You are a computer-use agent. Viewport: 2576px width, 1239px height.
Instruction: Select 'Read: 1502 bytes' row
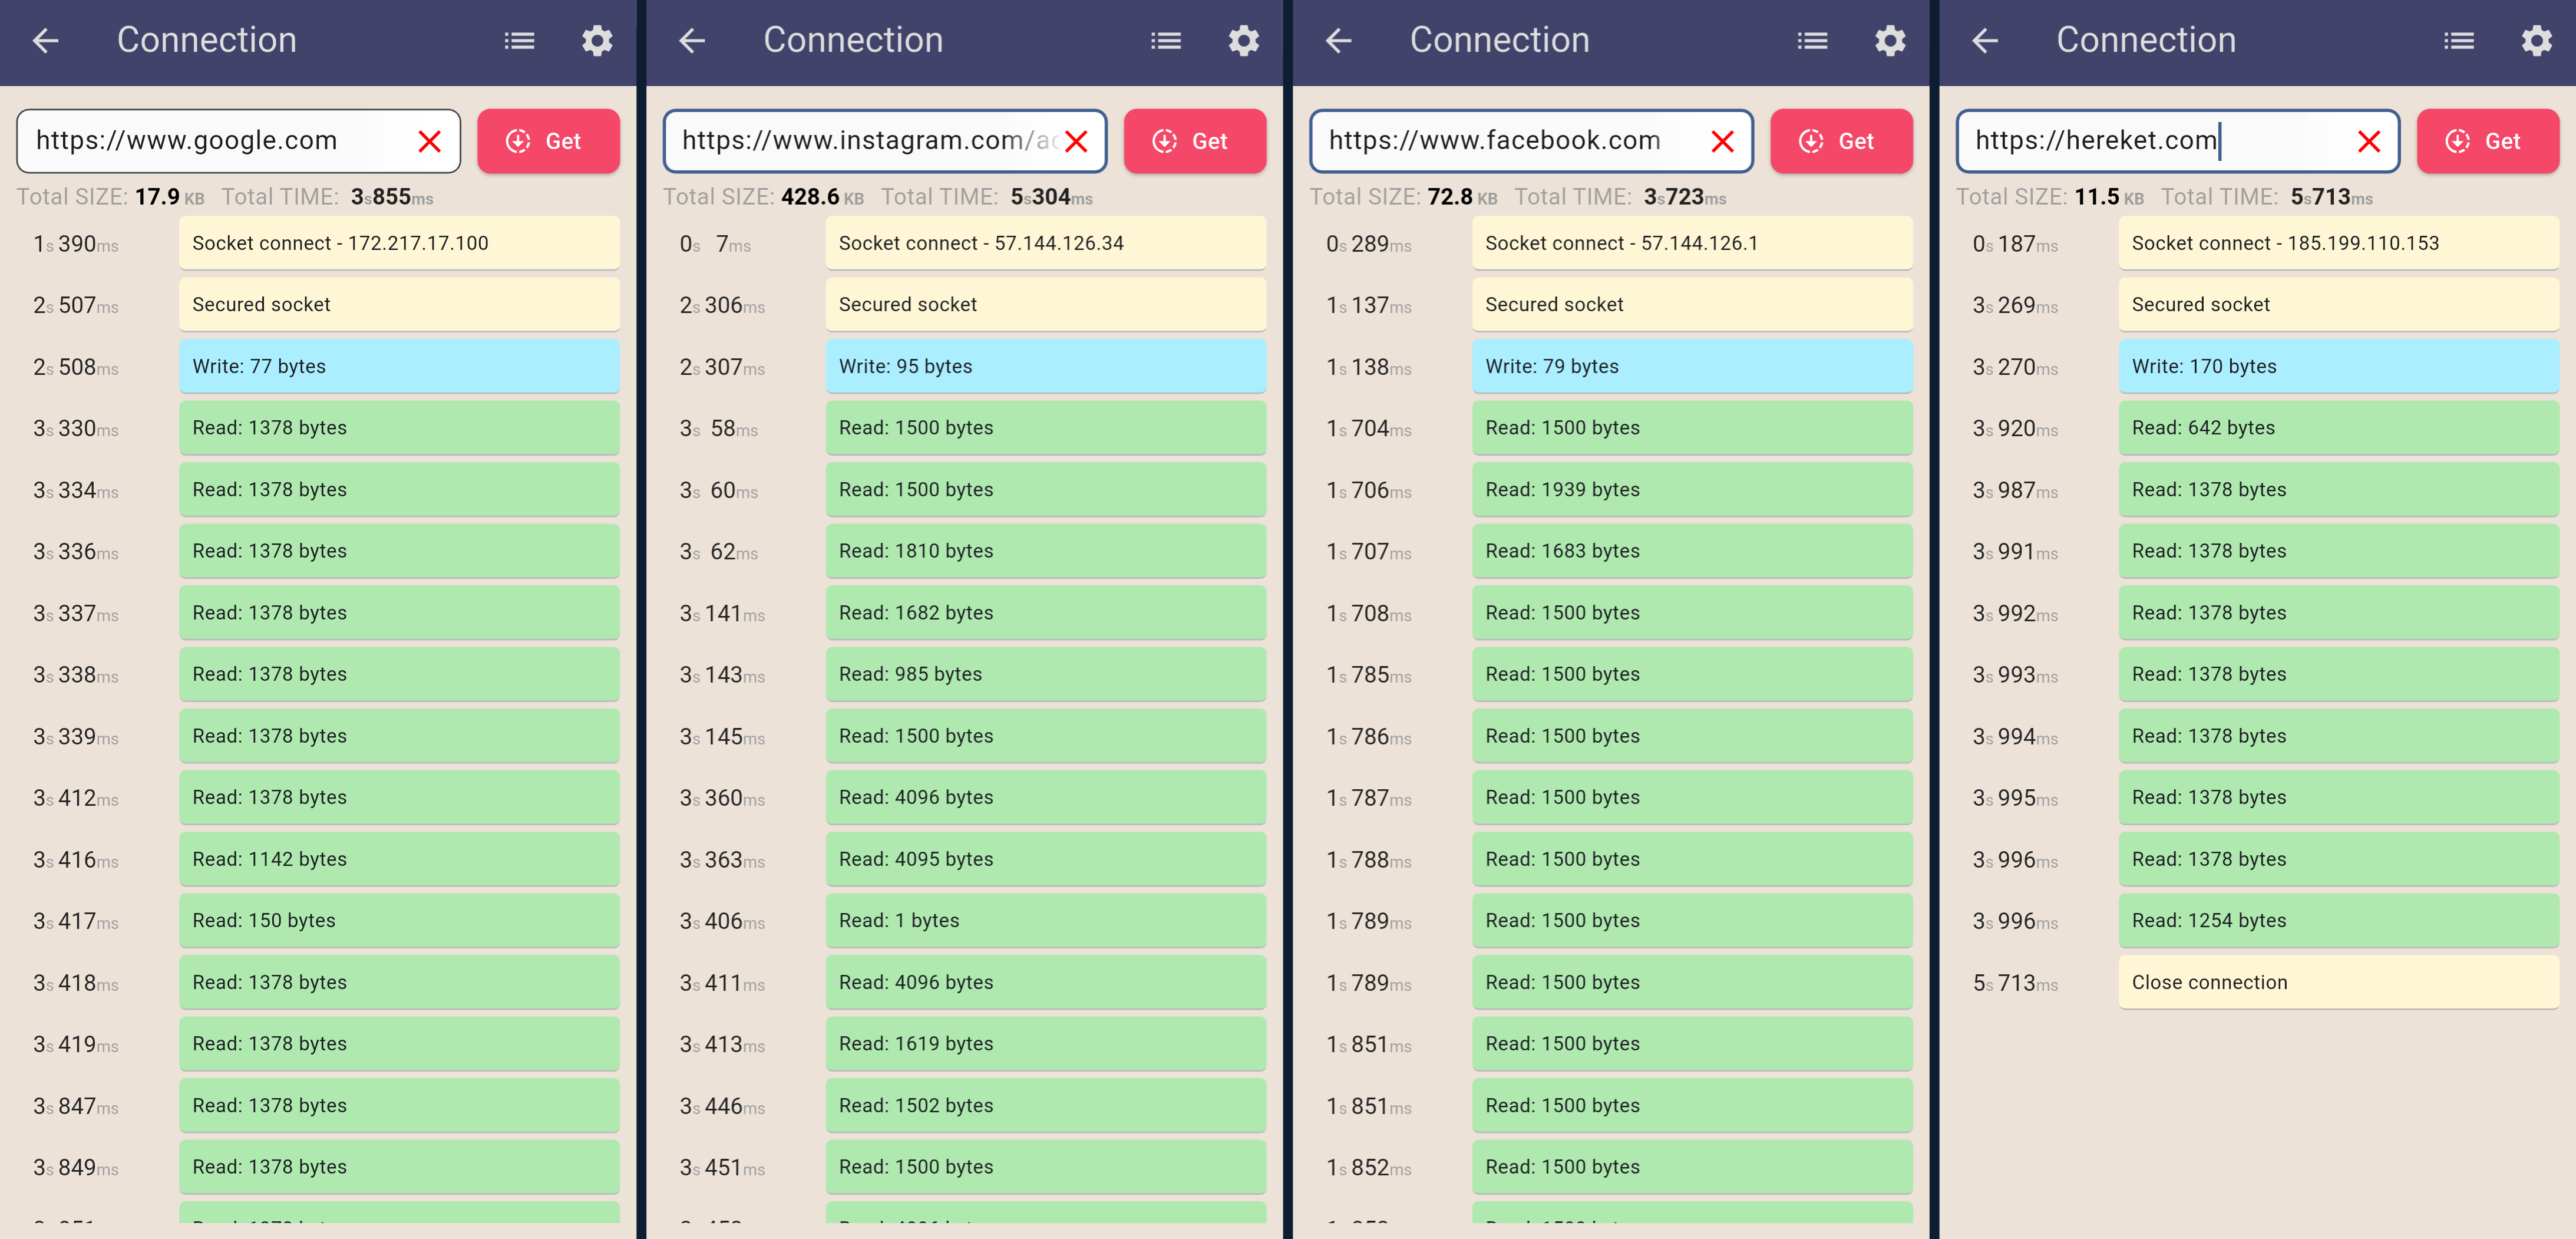[x=1045, y=1106]
